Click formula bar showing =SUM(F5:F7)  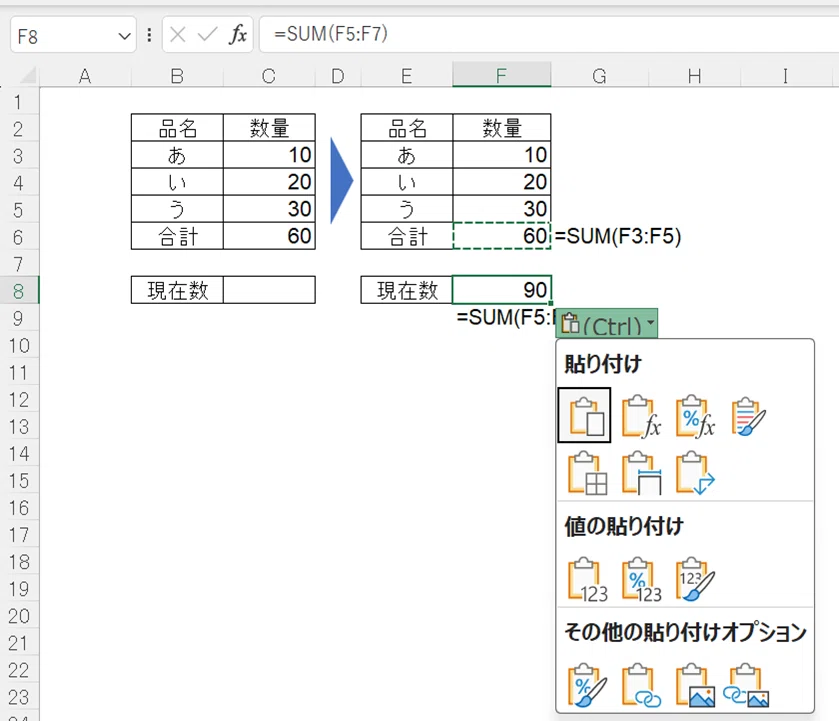tap(548, 34)
